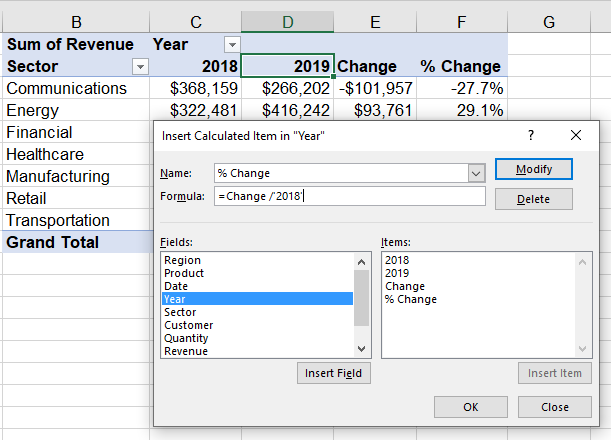The height and width of the screenshot is (440, 611).
Task: Click the Delete button
Action: [x=533, y=199]
